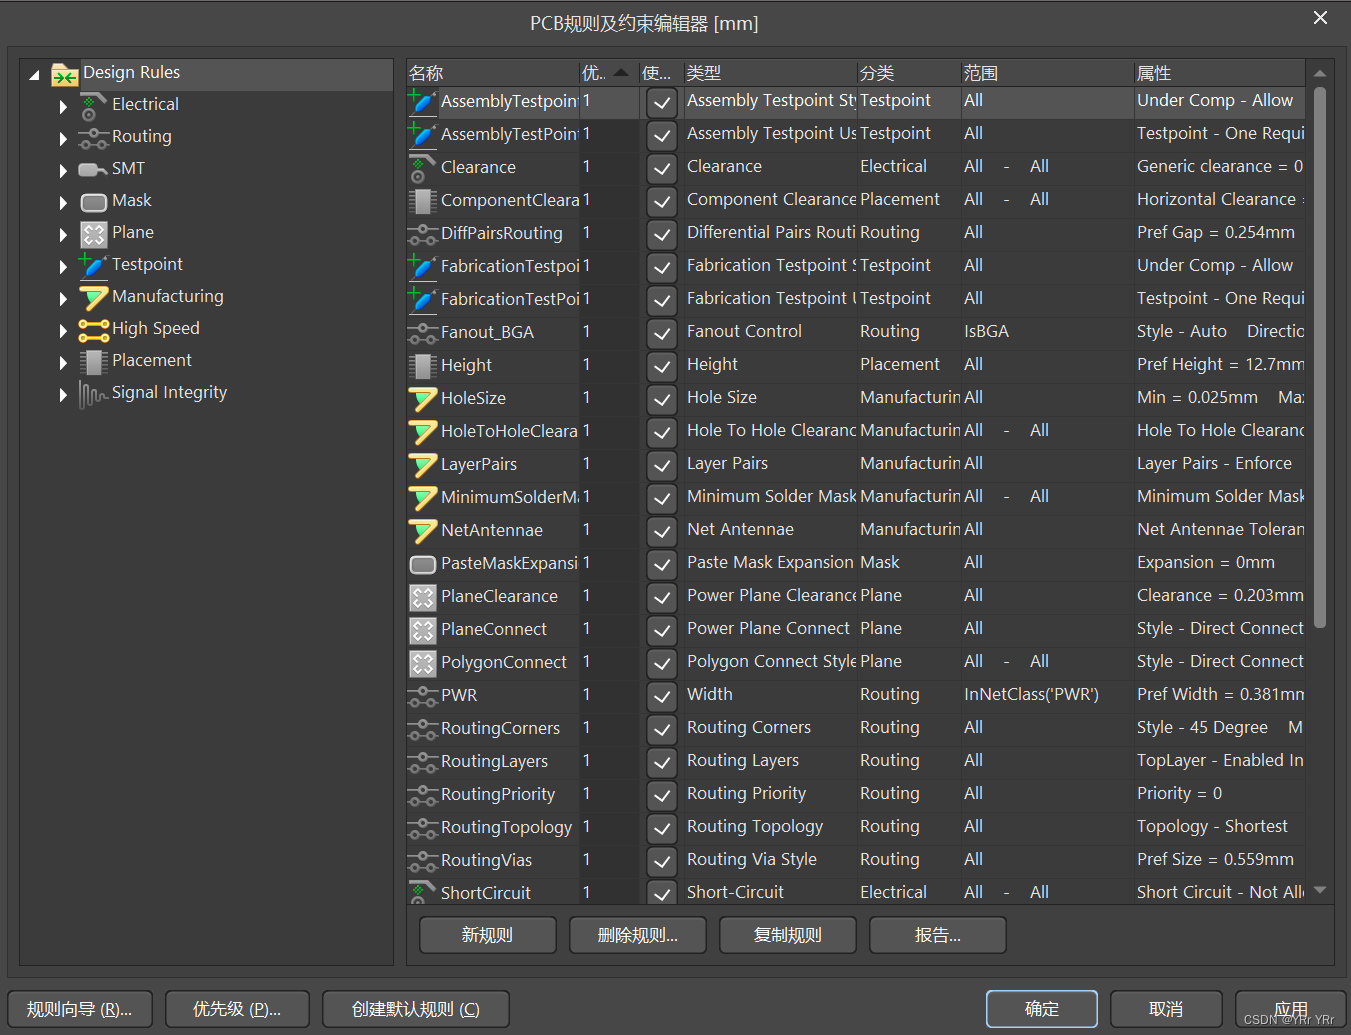Open the 报告 report button
Viewport: 1351px width, 1035px height.
coord(937,935)
